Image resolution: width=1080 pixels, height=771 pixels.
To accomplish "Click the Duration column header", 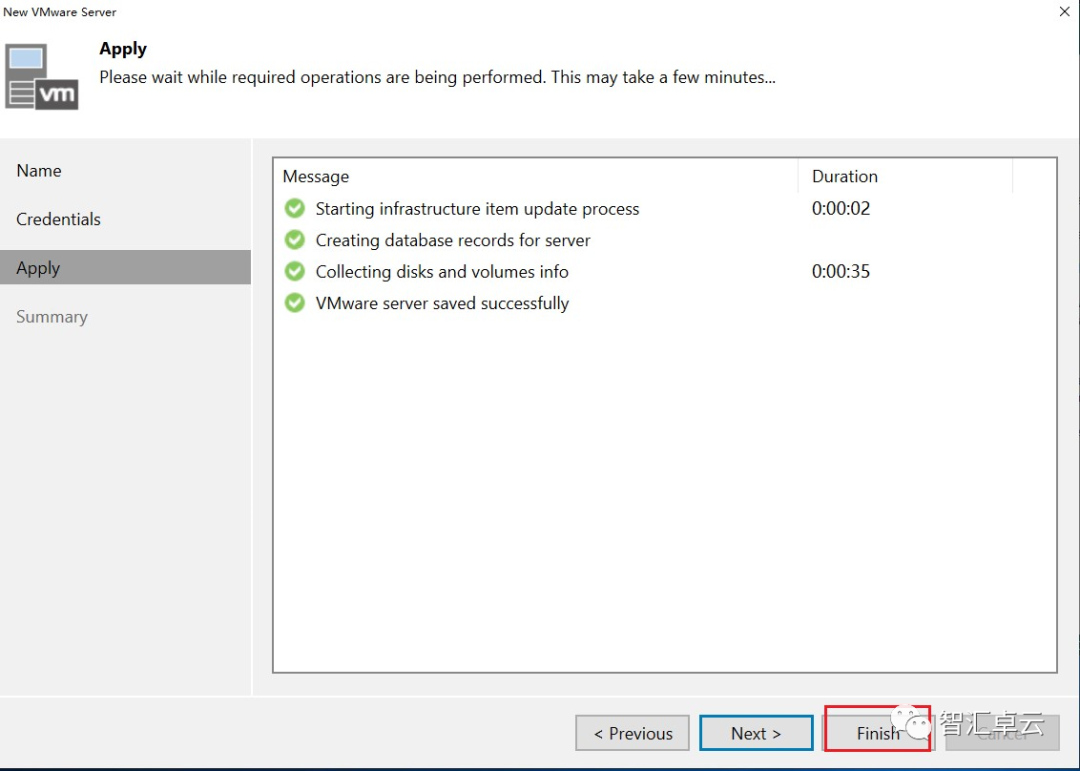I will tap(844, 176).
